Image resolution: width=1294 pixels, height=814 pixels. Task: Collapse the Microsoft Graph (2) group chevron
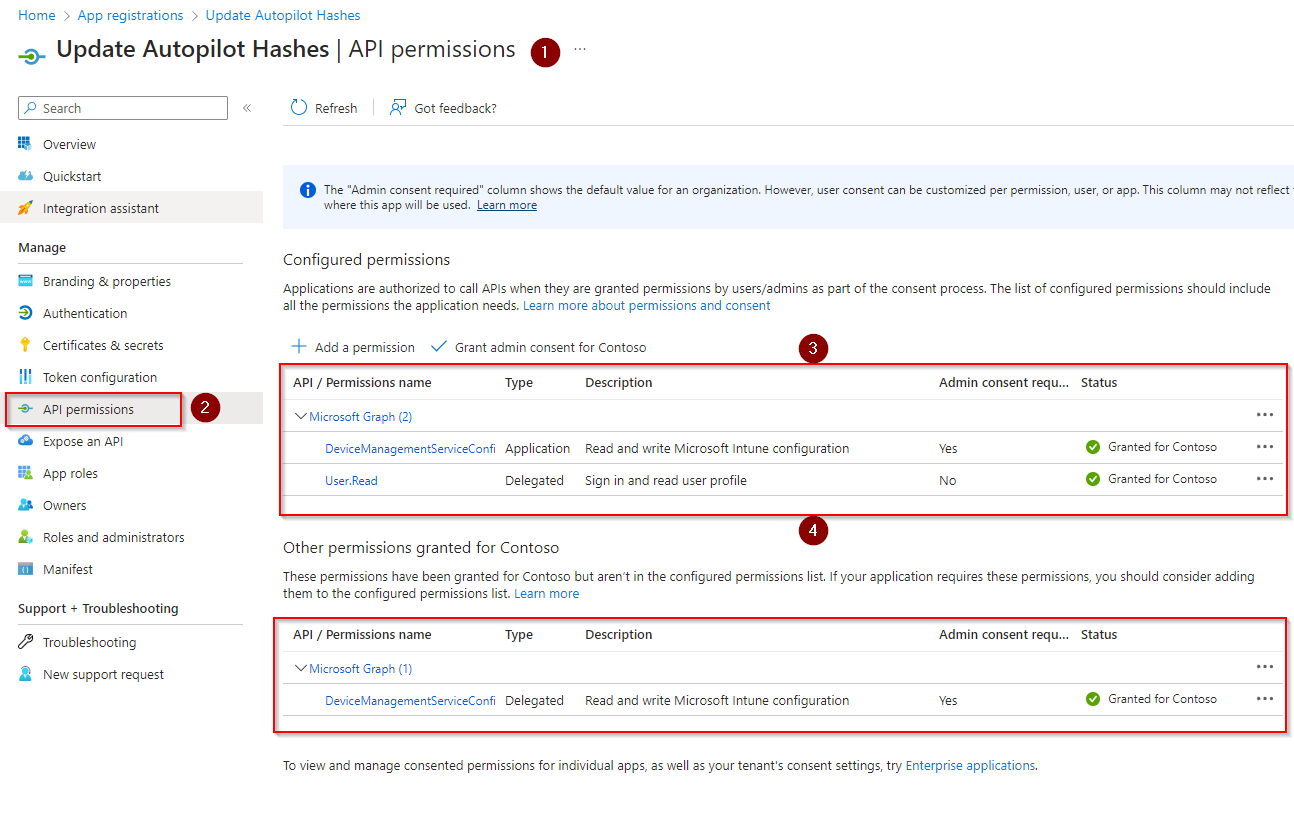click(x=300, y=416)
